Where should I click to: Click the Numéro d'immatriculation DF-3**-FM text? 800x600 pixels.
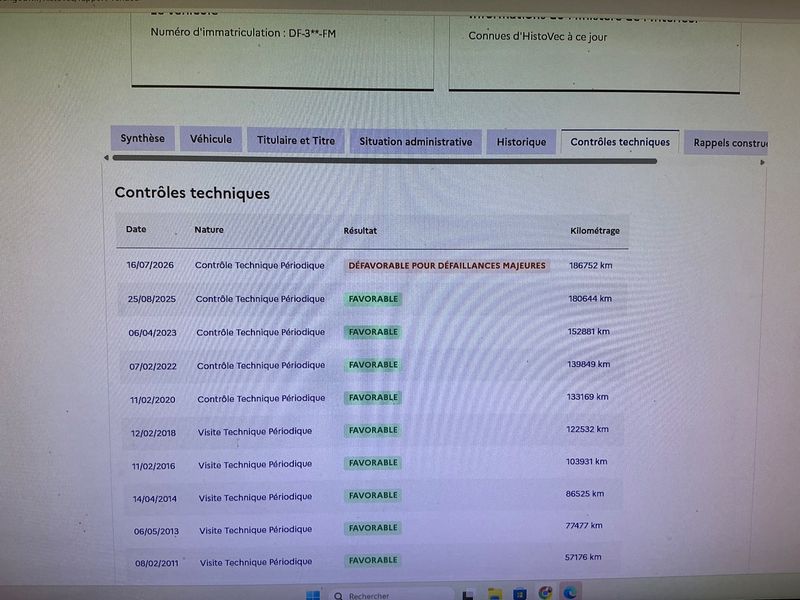click(243, 33)
